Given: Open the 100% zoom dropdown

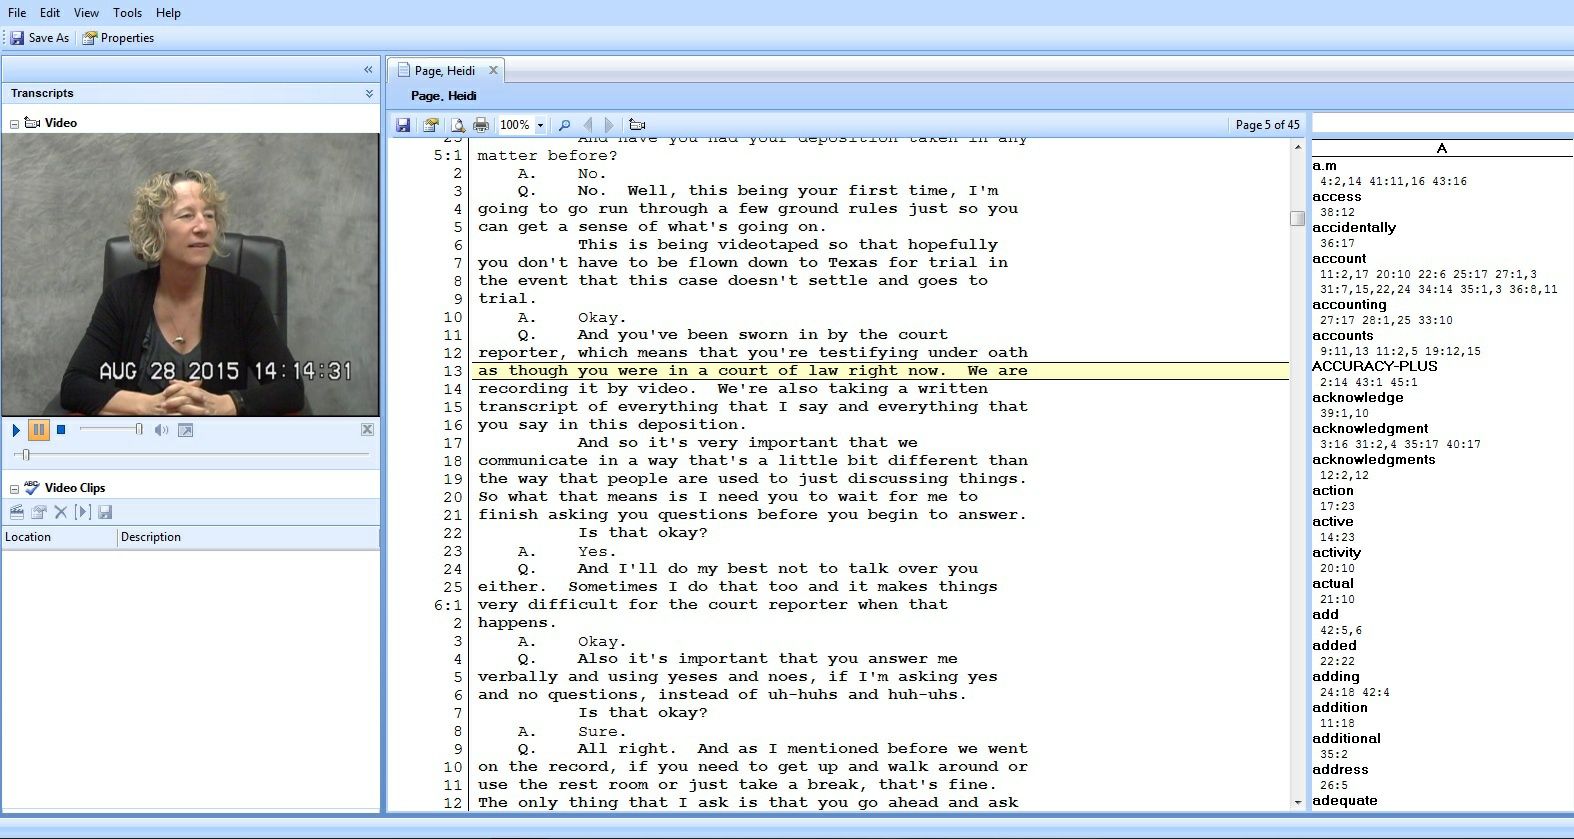Looking at the screenshot, I should pos(541,125).
